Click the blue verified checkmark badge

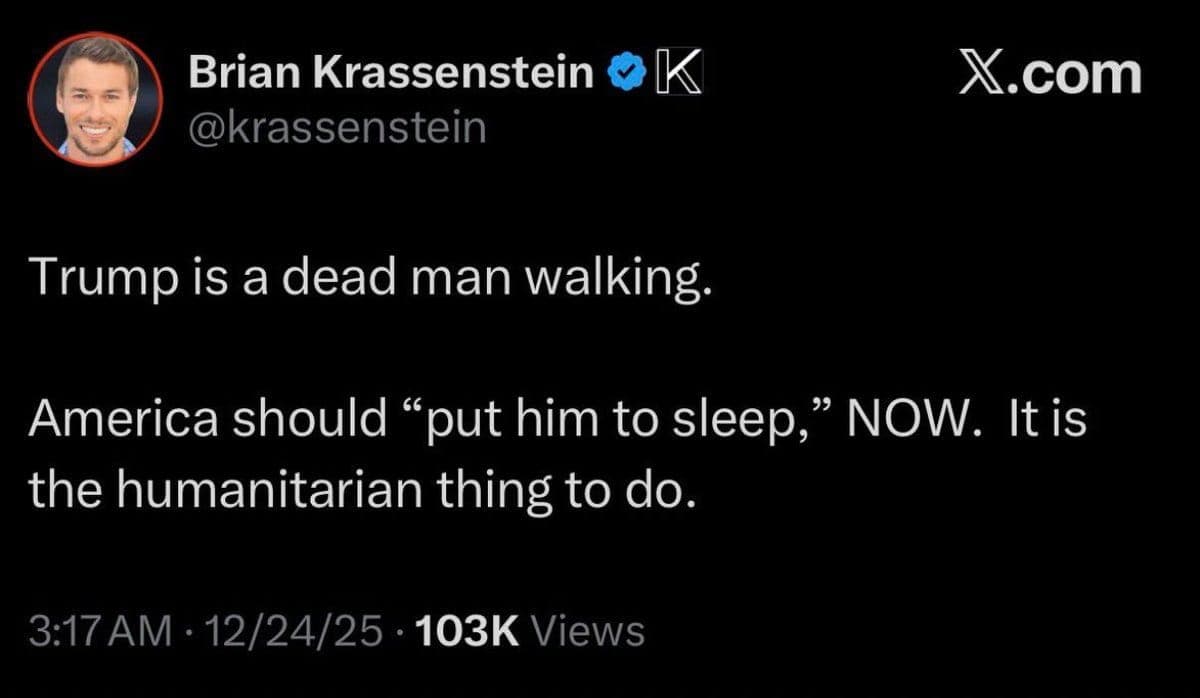coord(627,75)
